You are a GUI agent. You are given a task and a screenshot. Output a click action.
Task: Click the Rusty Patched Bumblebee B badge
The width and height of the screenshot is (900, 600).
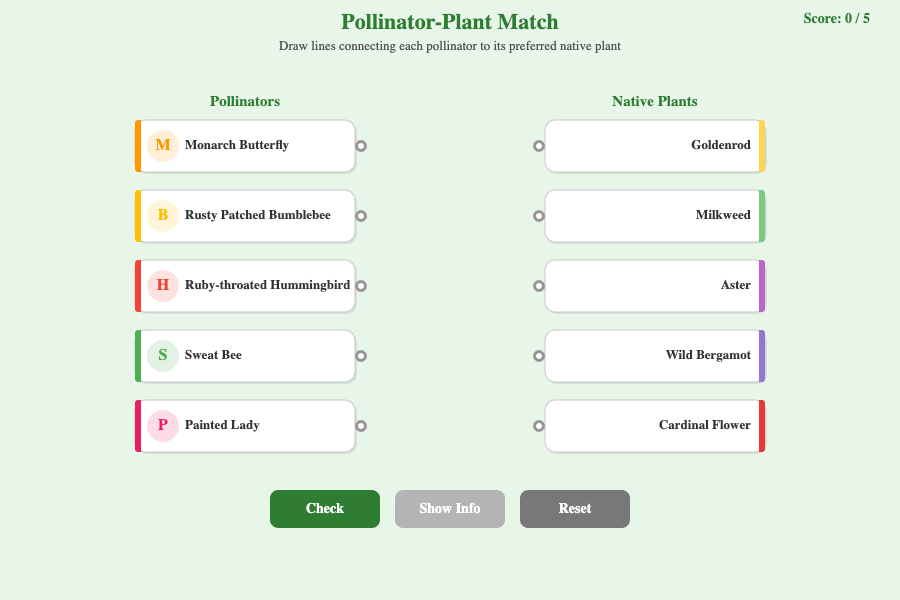coord(163,216)
